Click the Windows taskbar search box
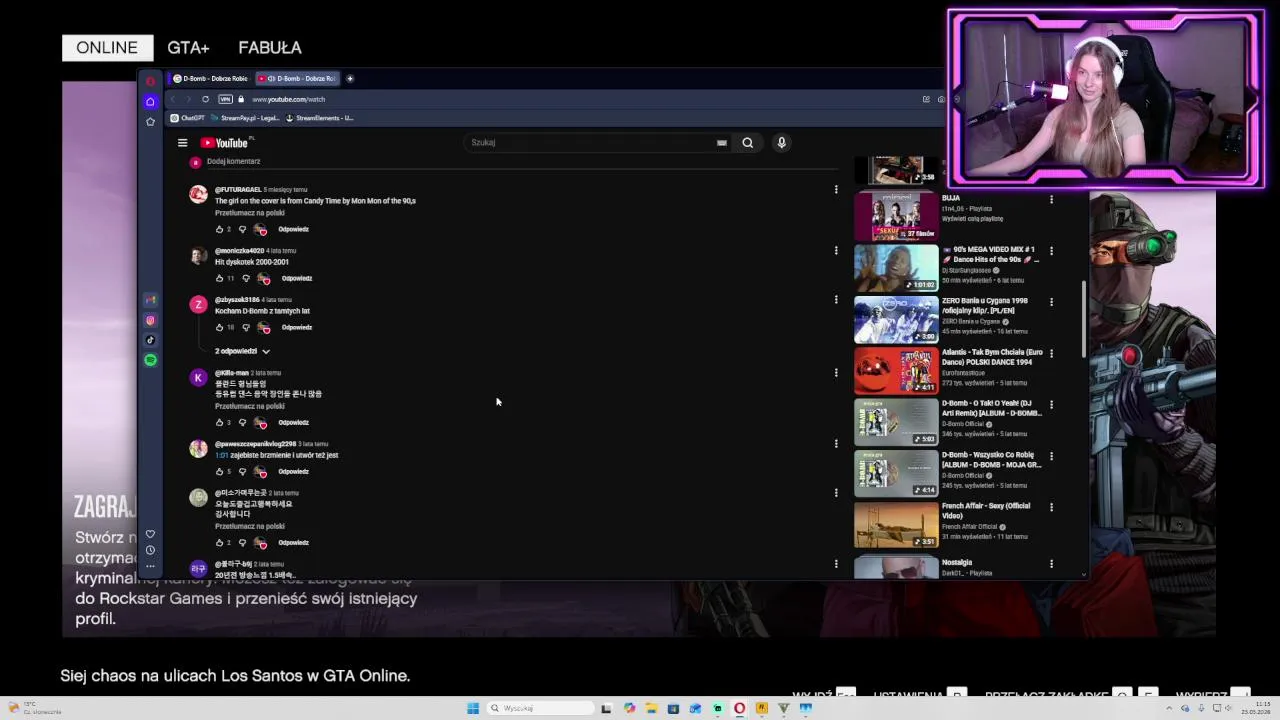 [x=541, y=708]
